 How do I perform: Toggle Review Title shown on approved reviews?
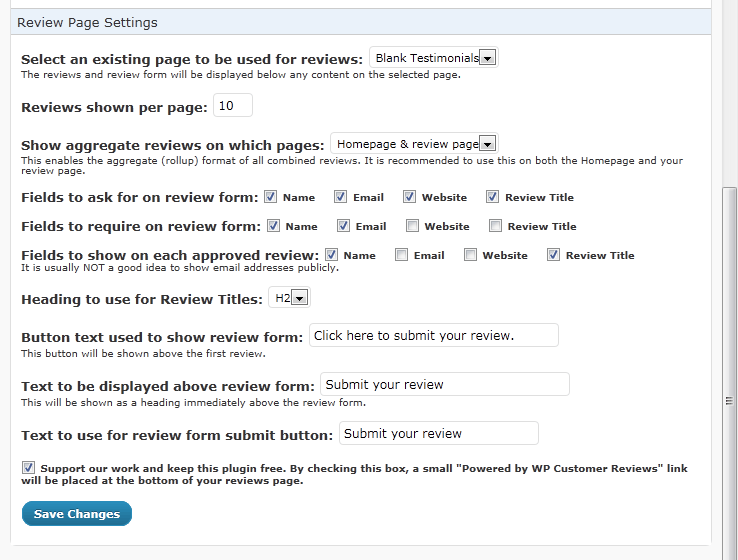(x=553, y=255)
